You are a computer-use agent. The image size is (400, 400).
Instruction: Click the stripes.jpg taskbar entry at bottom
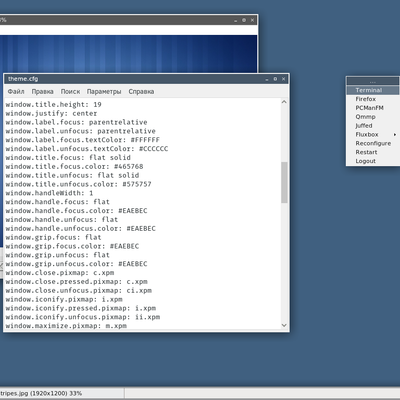point(62,393)
